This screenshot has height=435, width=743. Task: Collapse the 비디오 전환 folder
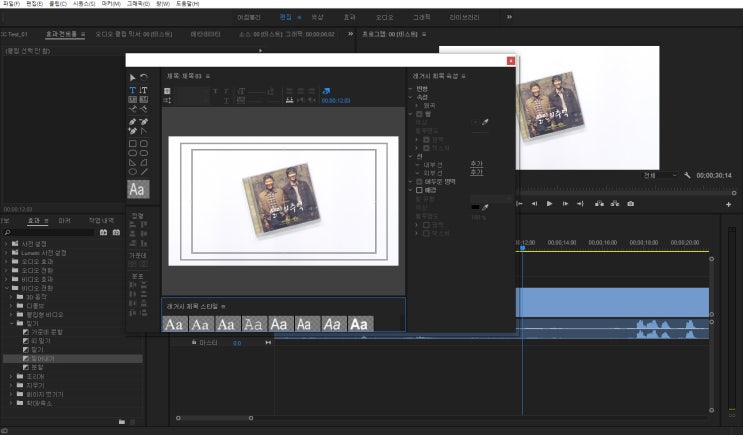tap(7, 288)
